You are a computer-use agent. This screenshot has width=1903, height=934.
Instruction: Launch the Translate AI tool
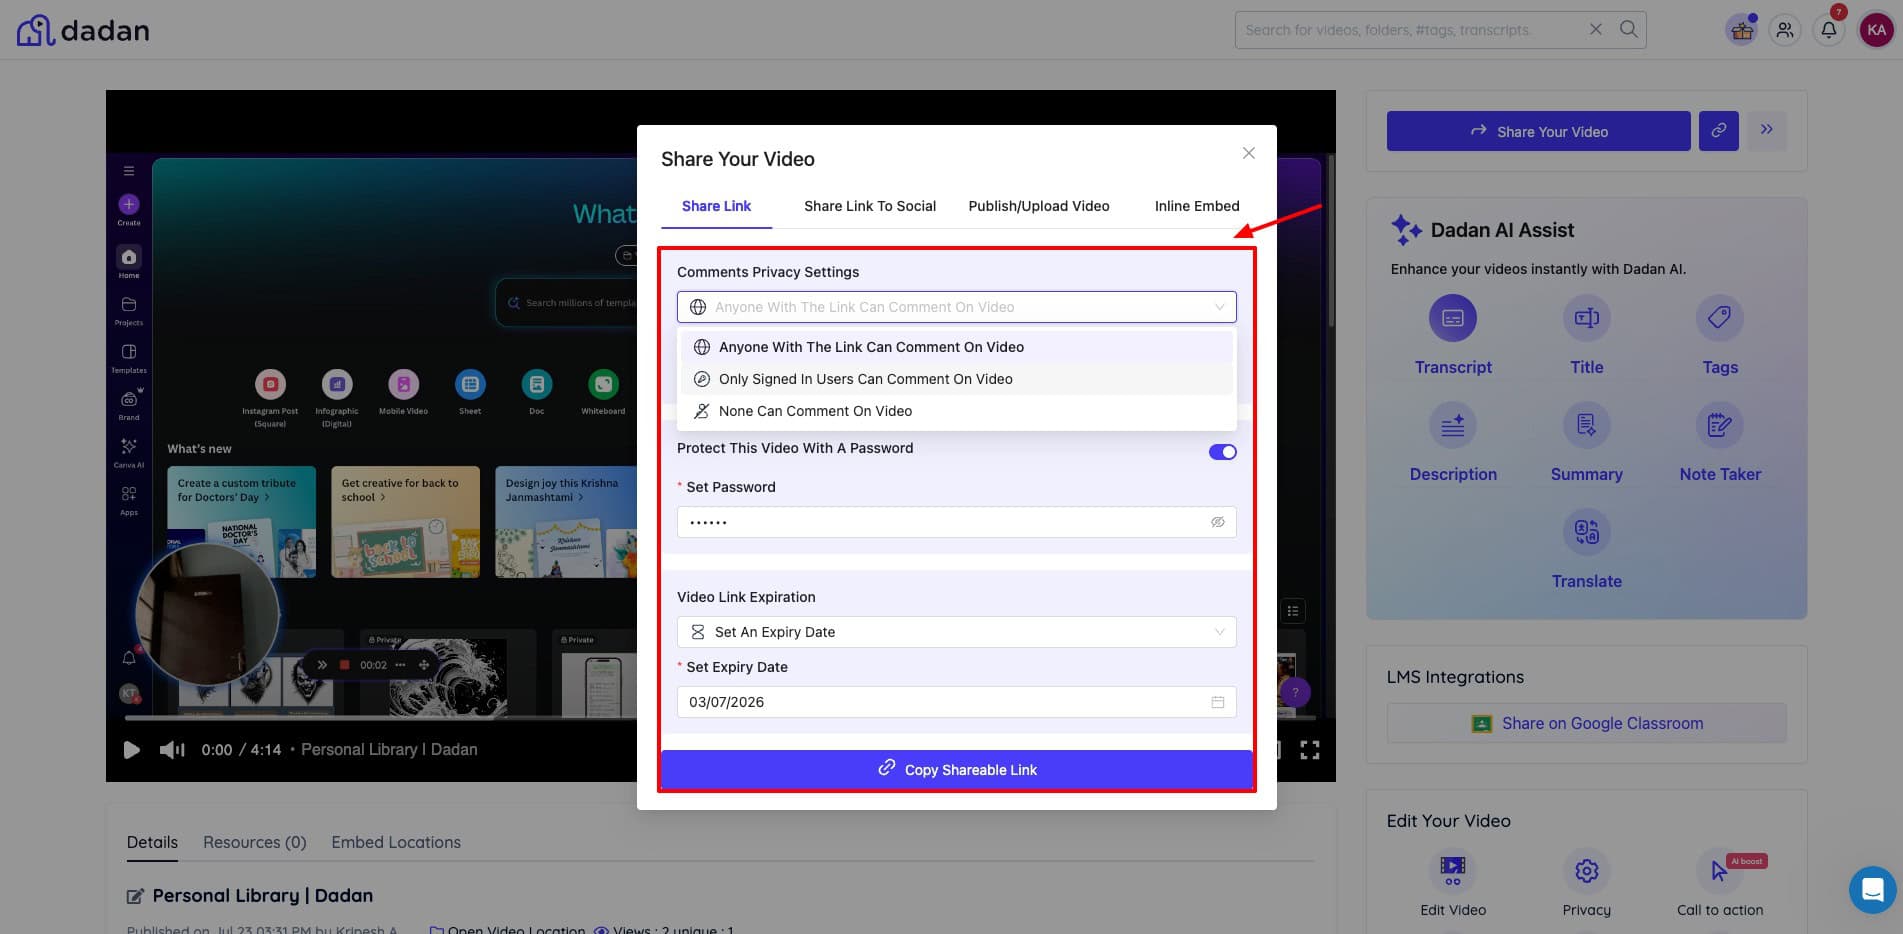coord(1586,533)
